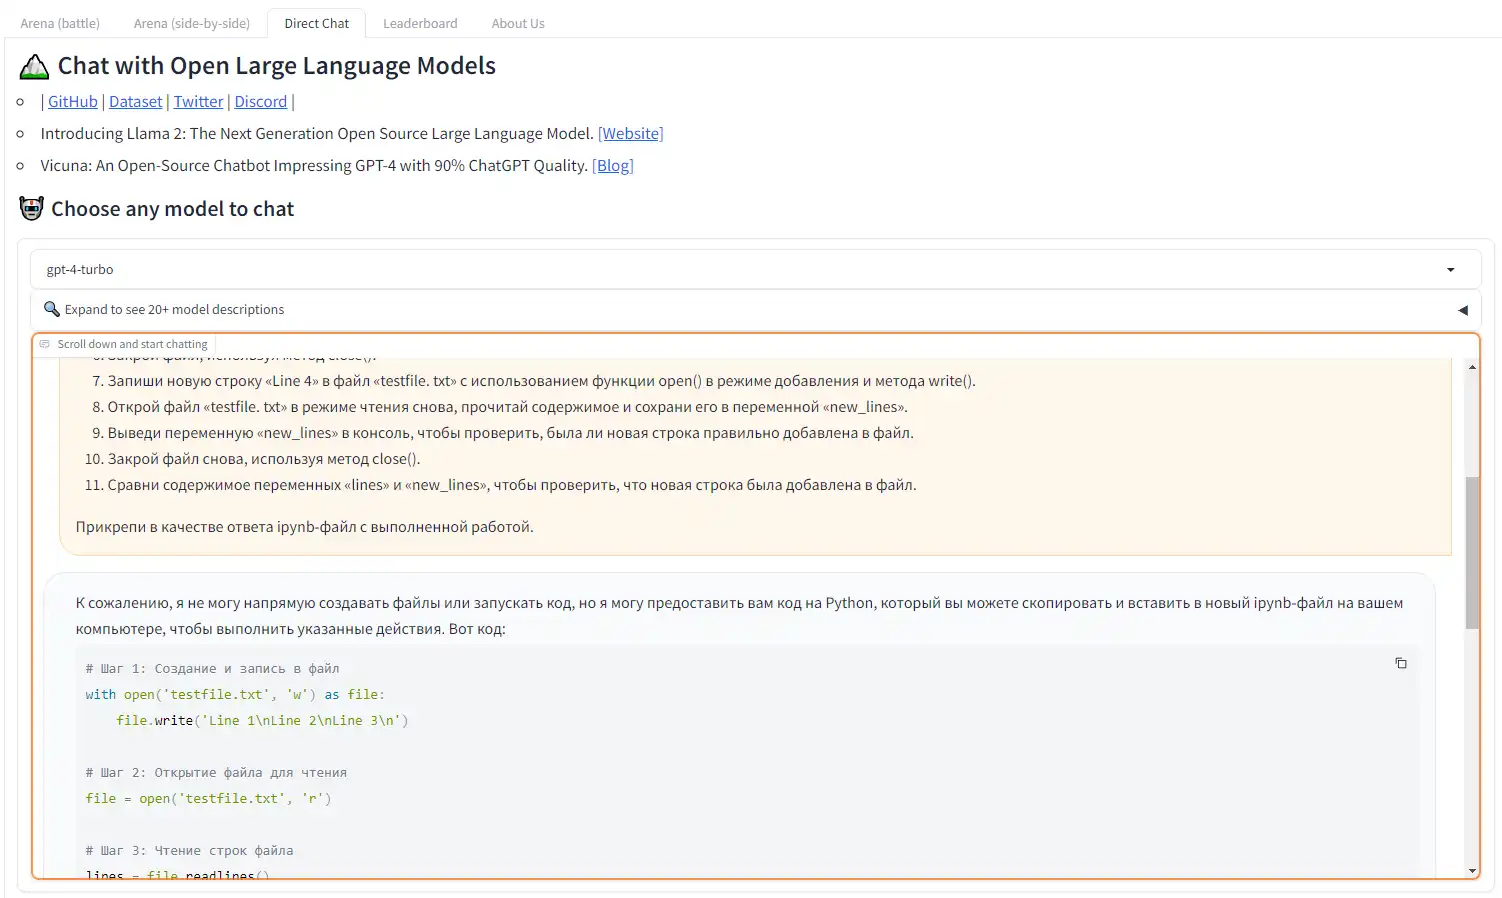The image size is (1502, 898).
Task: Click the triangle arrow of descriptions accordion
Action: [1462, 310]
